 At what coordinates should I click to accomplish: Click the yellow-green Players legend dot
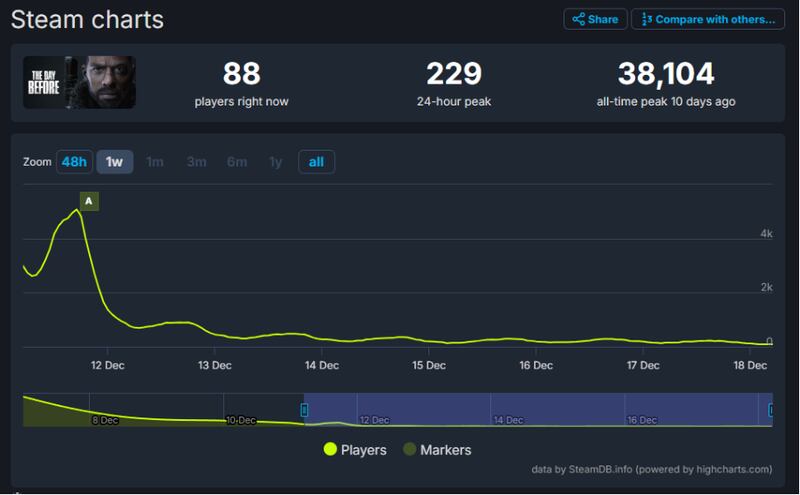pyautogui.click(x=330, y=450)
